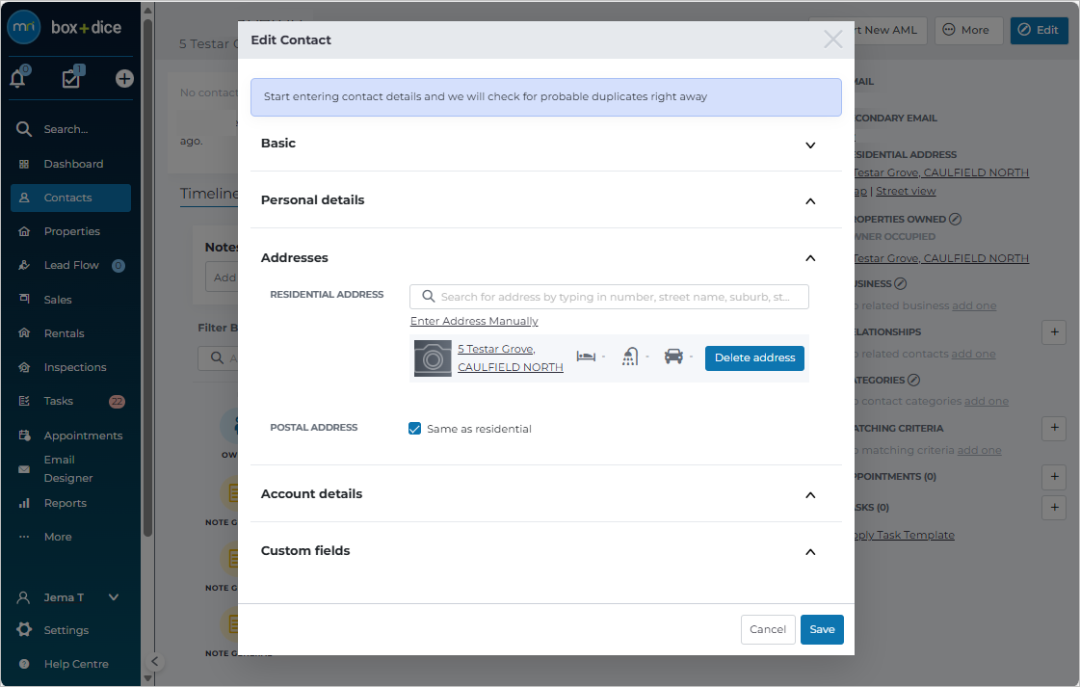Viewport: 1080px width, 687px height.
Task: Click the Edit button in page header
Action: 1039,30
